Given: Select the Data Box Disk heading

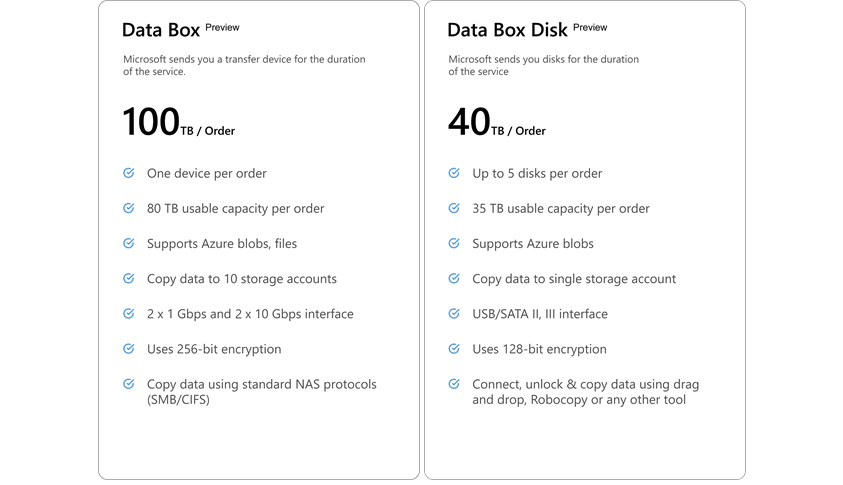Looking at the screenshot, I should [507, 30].
